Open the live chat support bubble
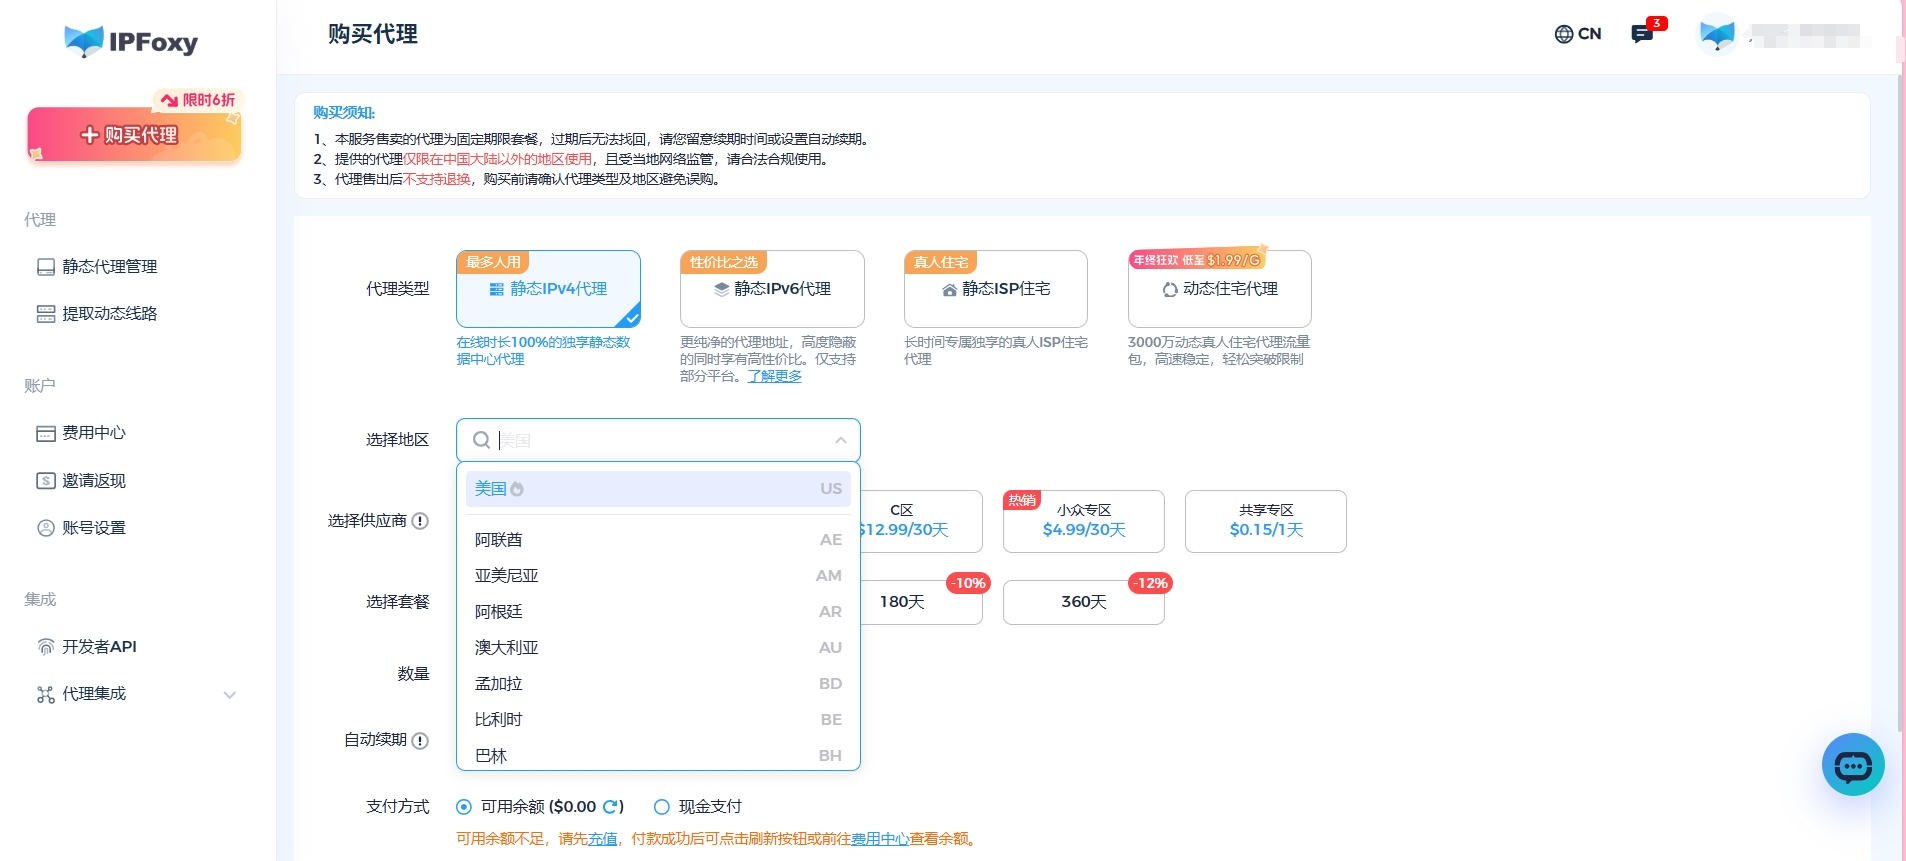This screenshot has width=1906, height=861. 1853,765
